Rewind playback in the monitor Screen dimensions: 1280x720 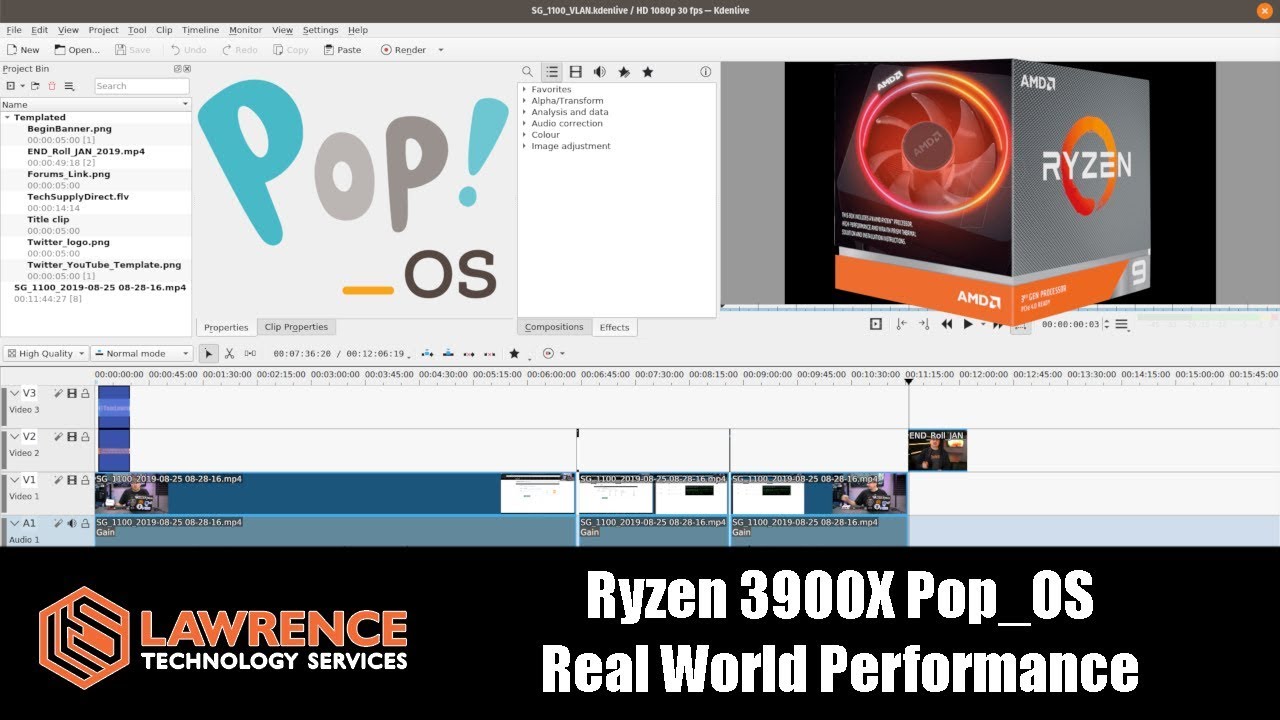[946, 324]
